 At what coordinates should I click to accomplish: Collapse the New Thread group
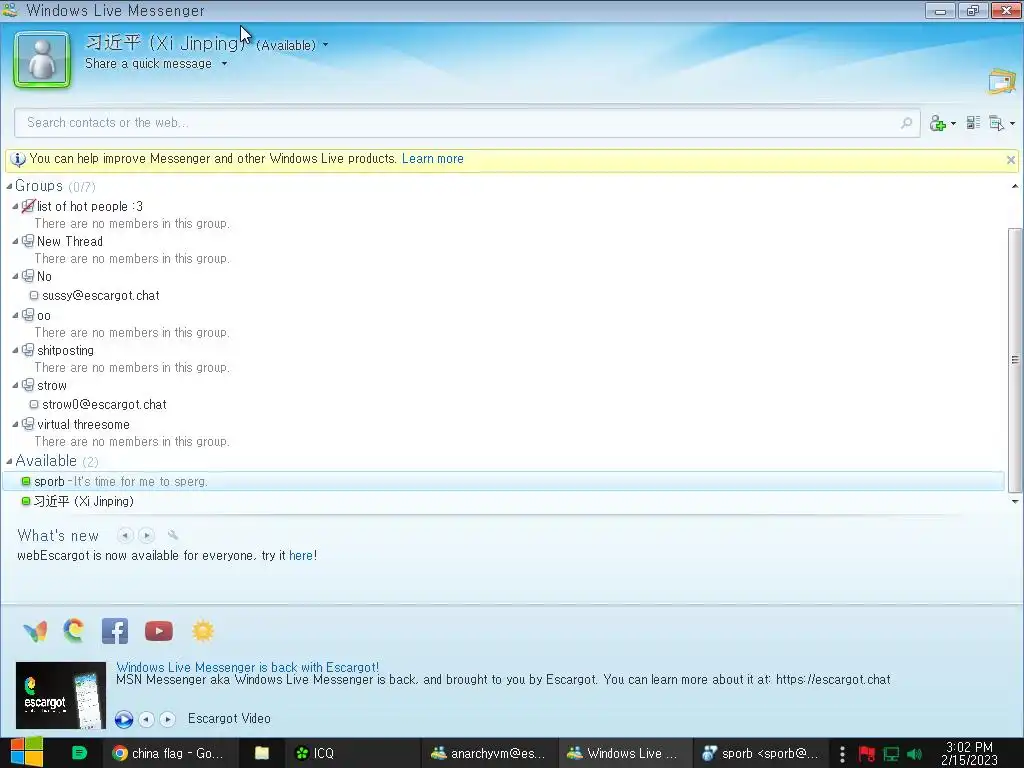point(15,242)
